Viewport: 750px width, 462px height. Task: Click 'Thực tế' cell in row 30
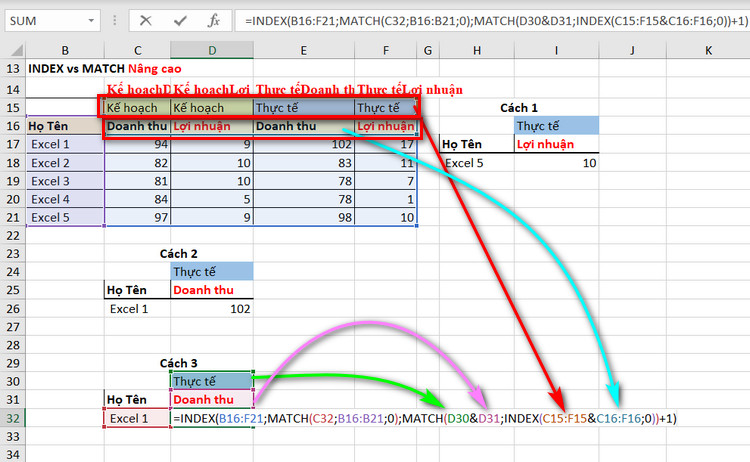[212, 382]
